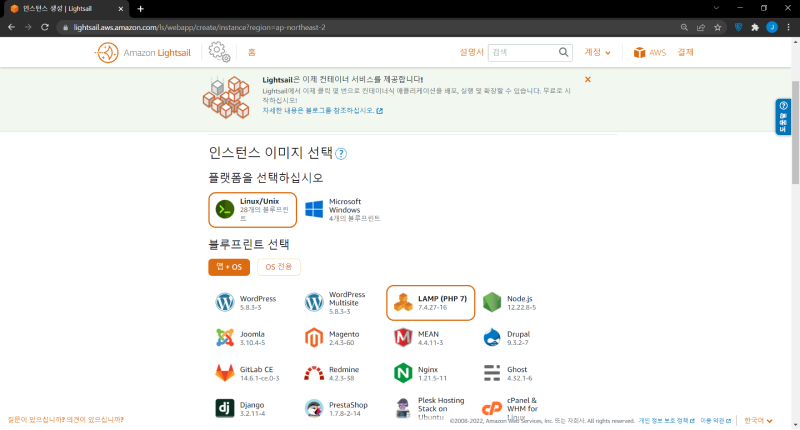Expand the tab search chevron

click(x=716, y=8)
